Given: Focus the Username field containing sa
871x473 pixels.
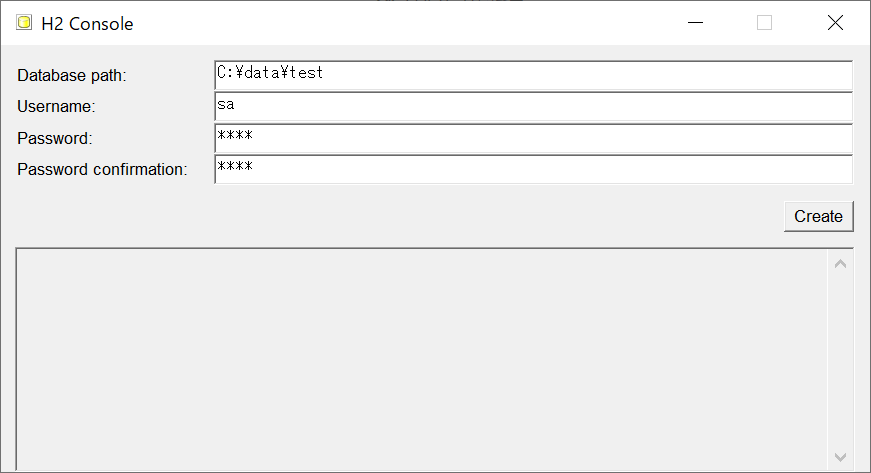Looking at the screenshot, I should point(533,107).
